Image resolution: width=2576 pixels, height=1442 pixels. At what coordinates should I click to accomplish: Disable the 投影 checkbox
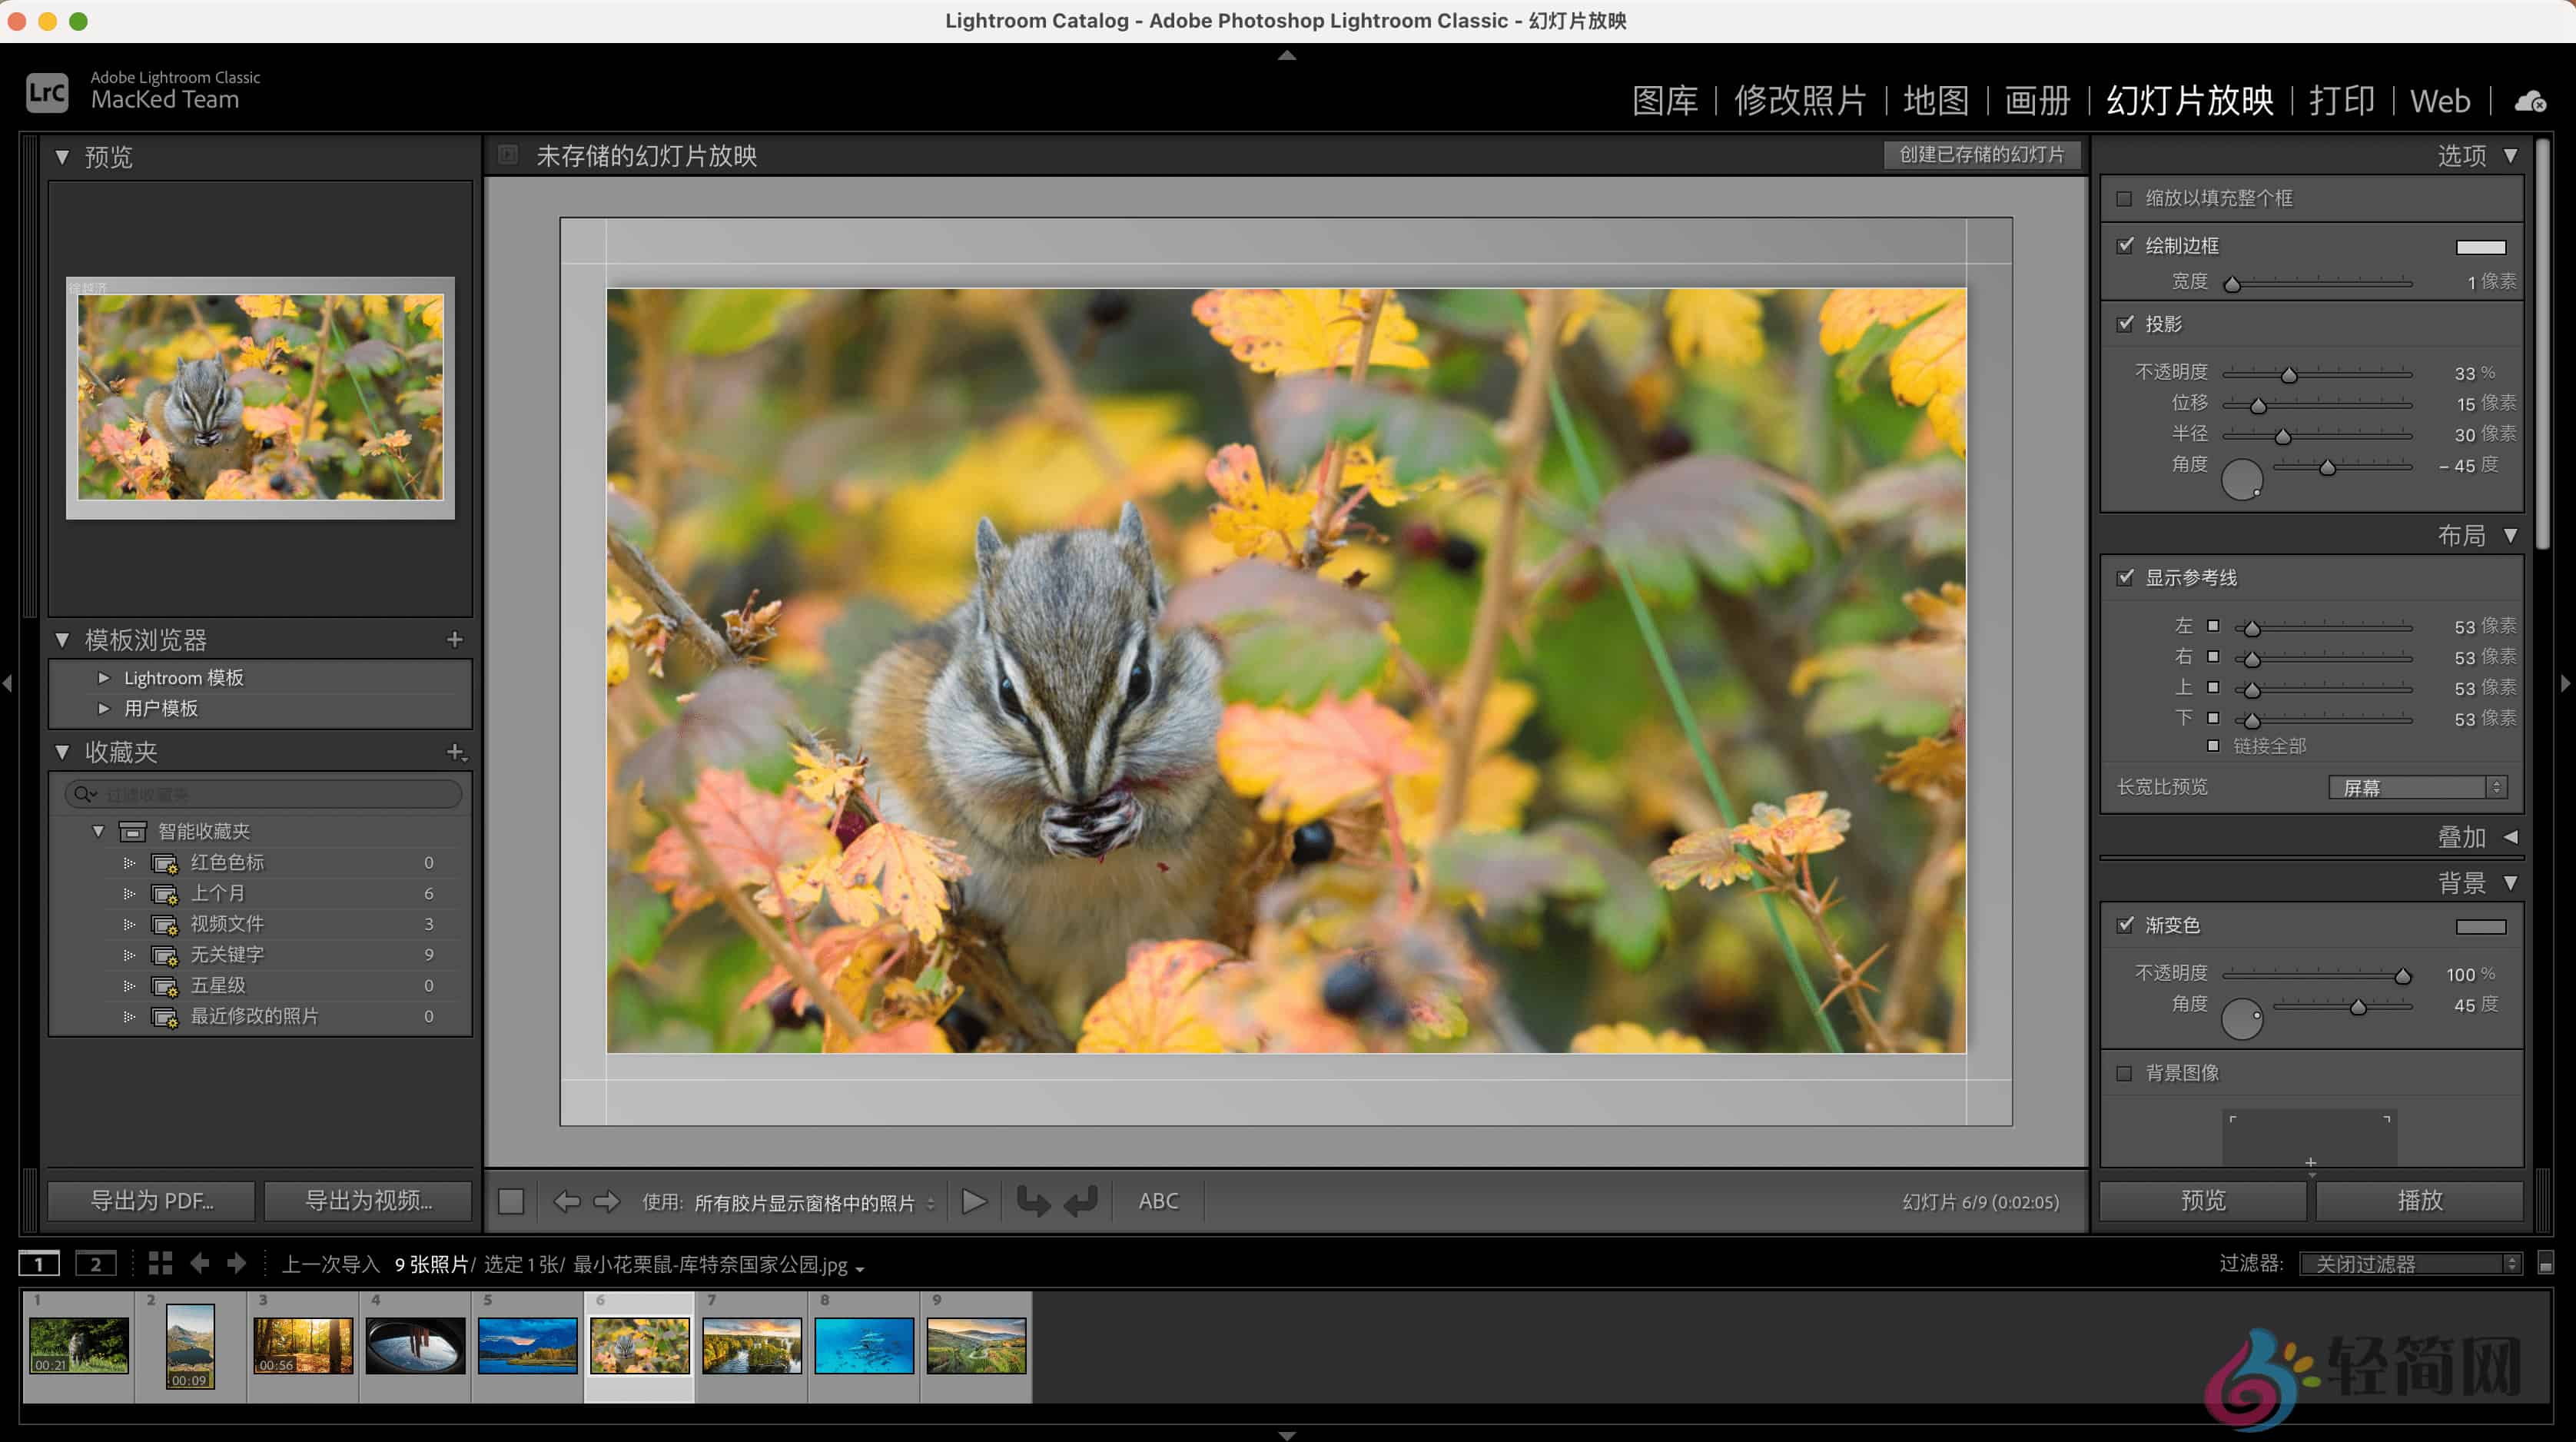[2125, 324]
